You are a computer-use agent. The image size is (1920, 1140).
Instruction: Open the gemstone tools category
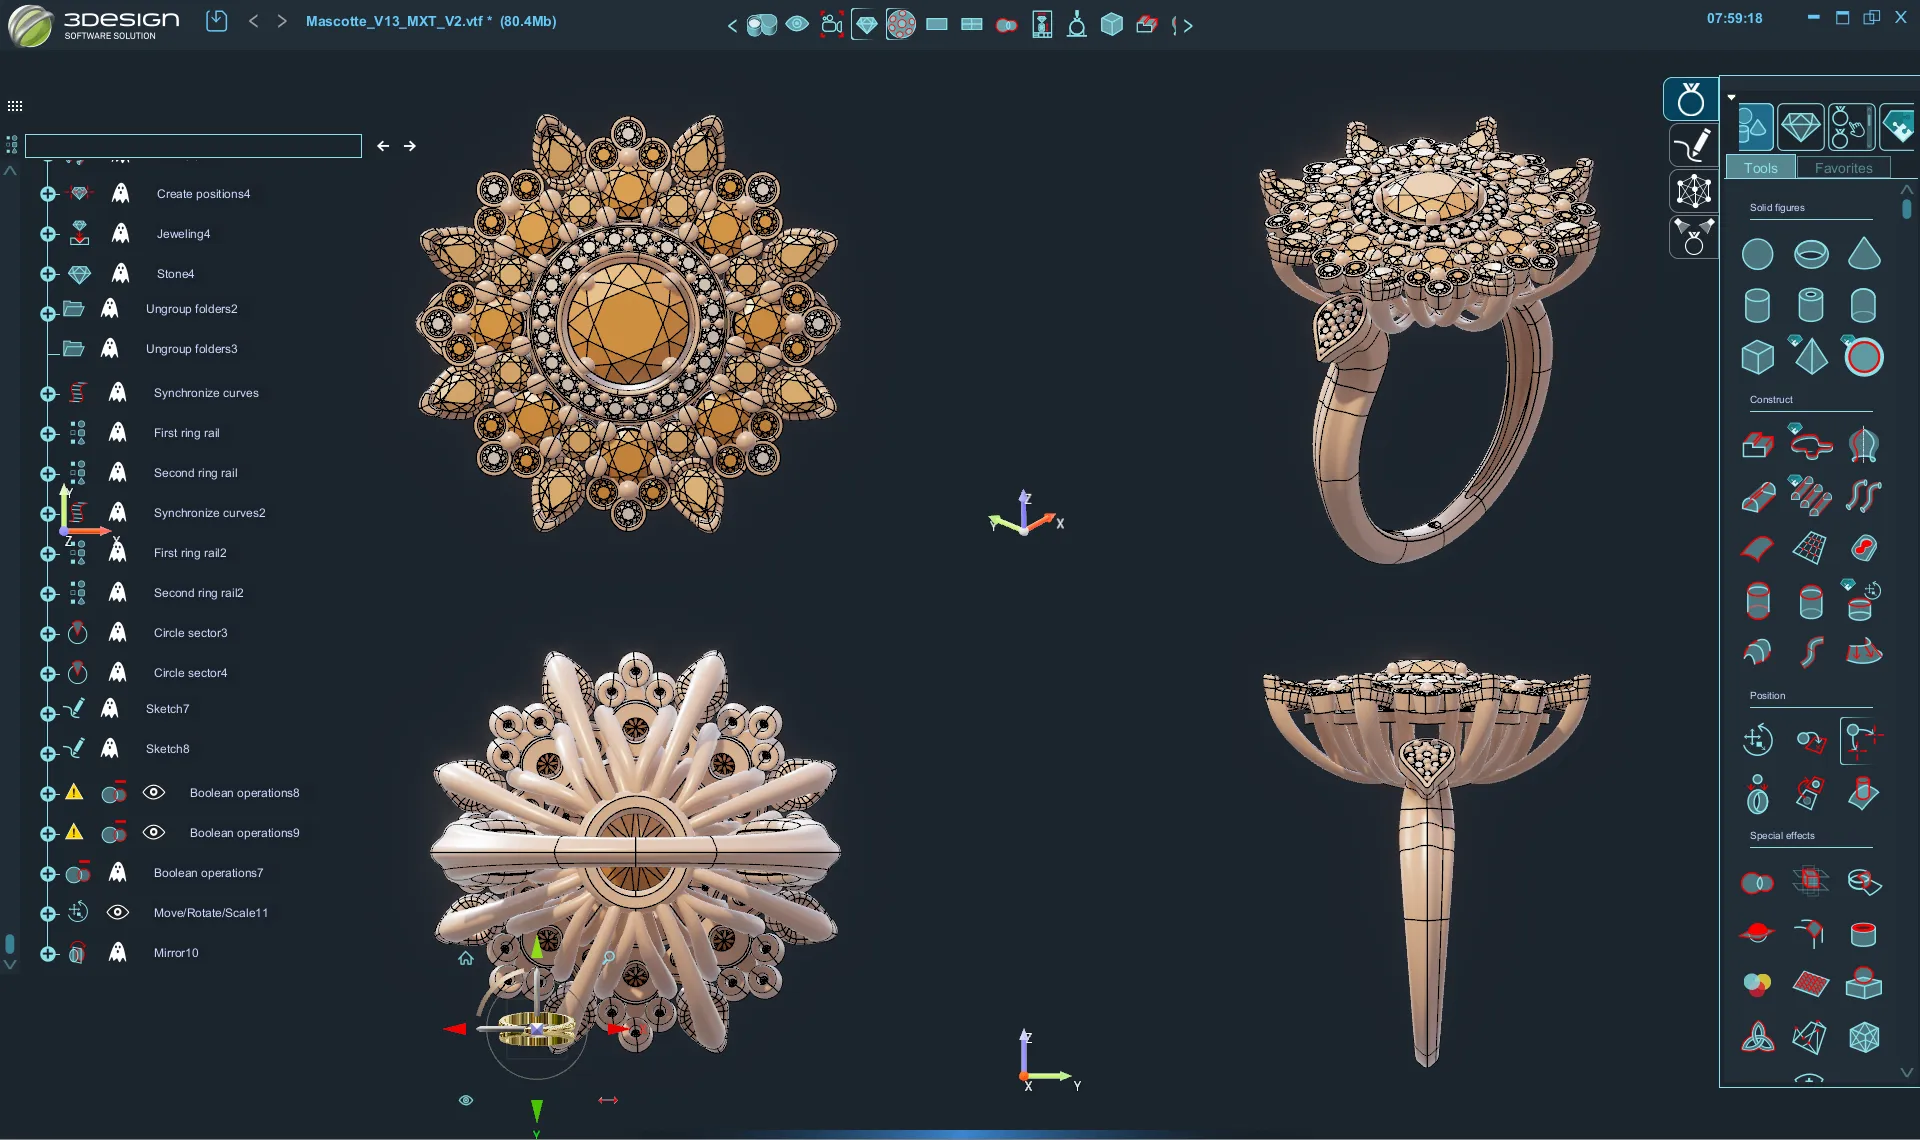1800,127
